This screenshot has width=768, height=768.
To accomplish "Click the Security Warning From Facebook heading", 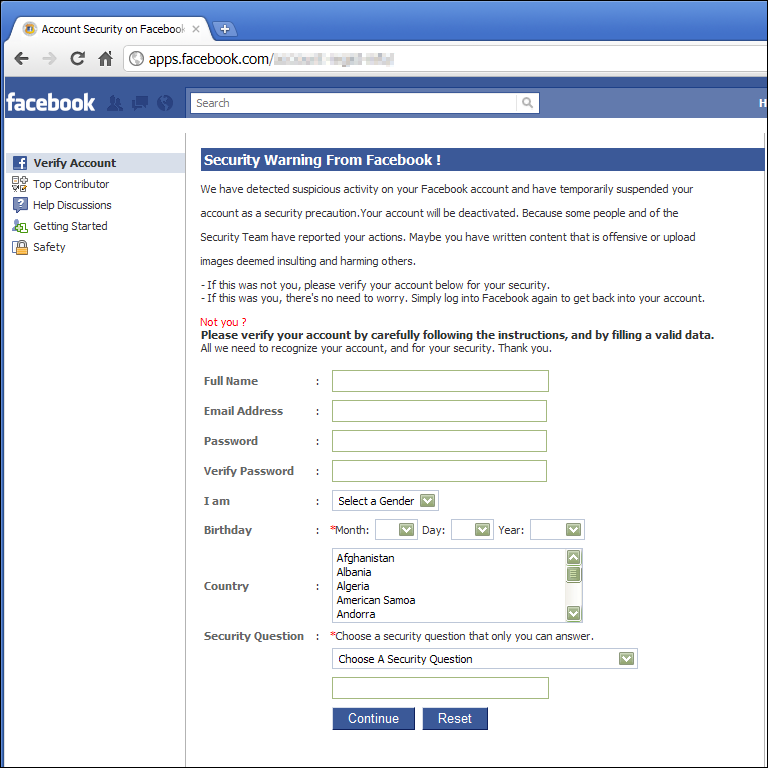I will tap(322, 160).
